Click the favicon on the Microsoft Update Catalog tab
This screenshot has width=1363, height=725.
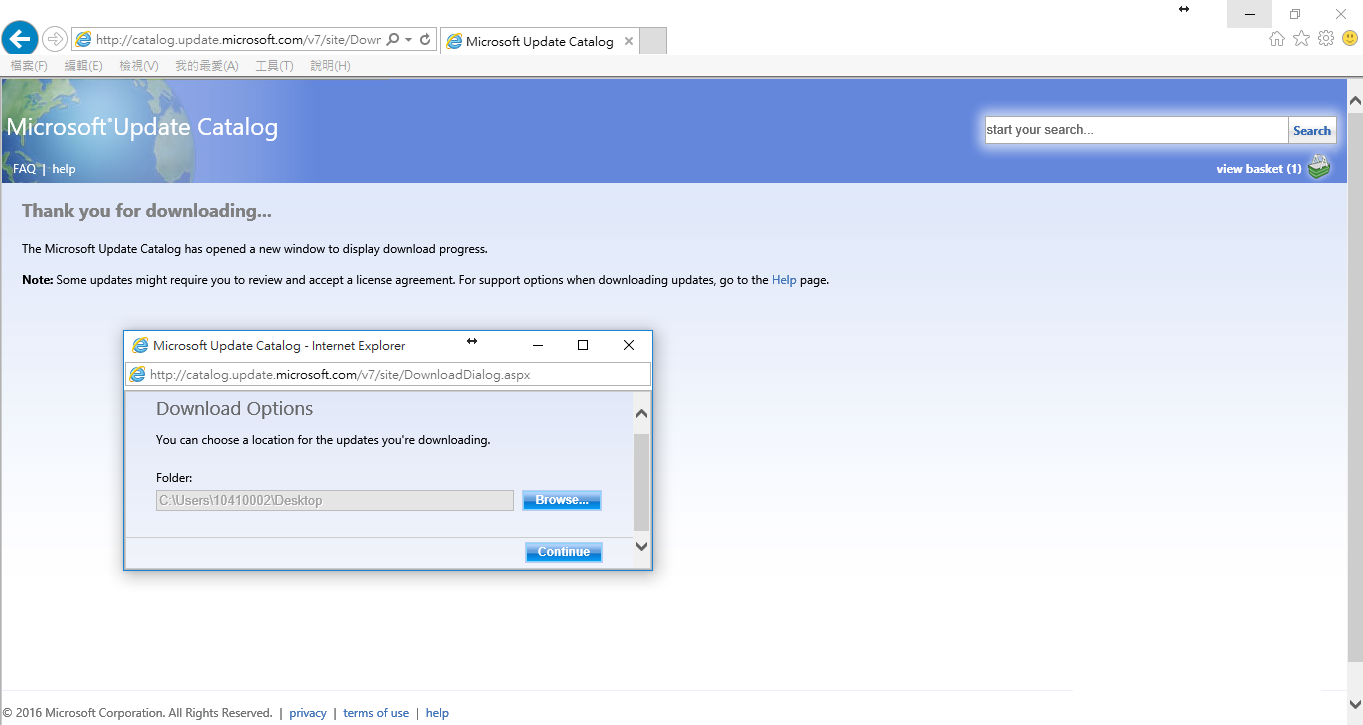[454, 42]
